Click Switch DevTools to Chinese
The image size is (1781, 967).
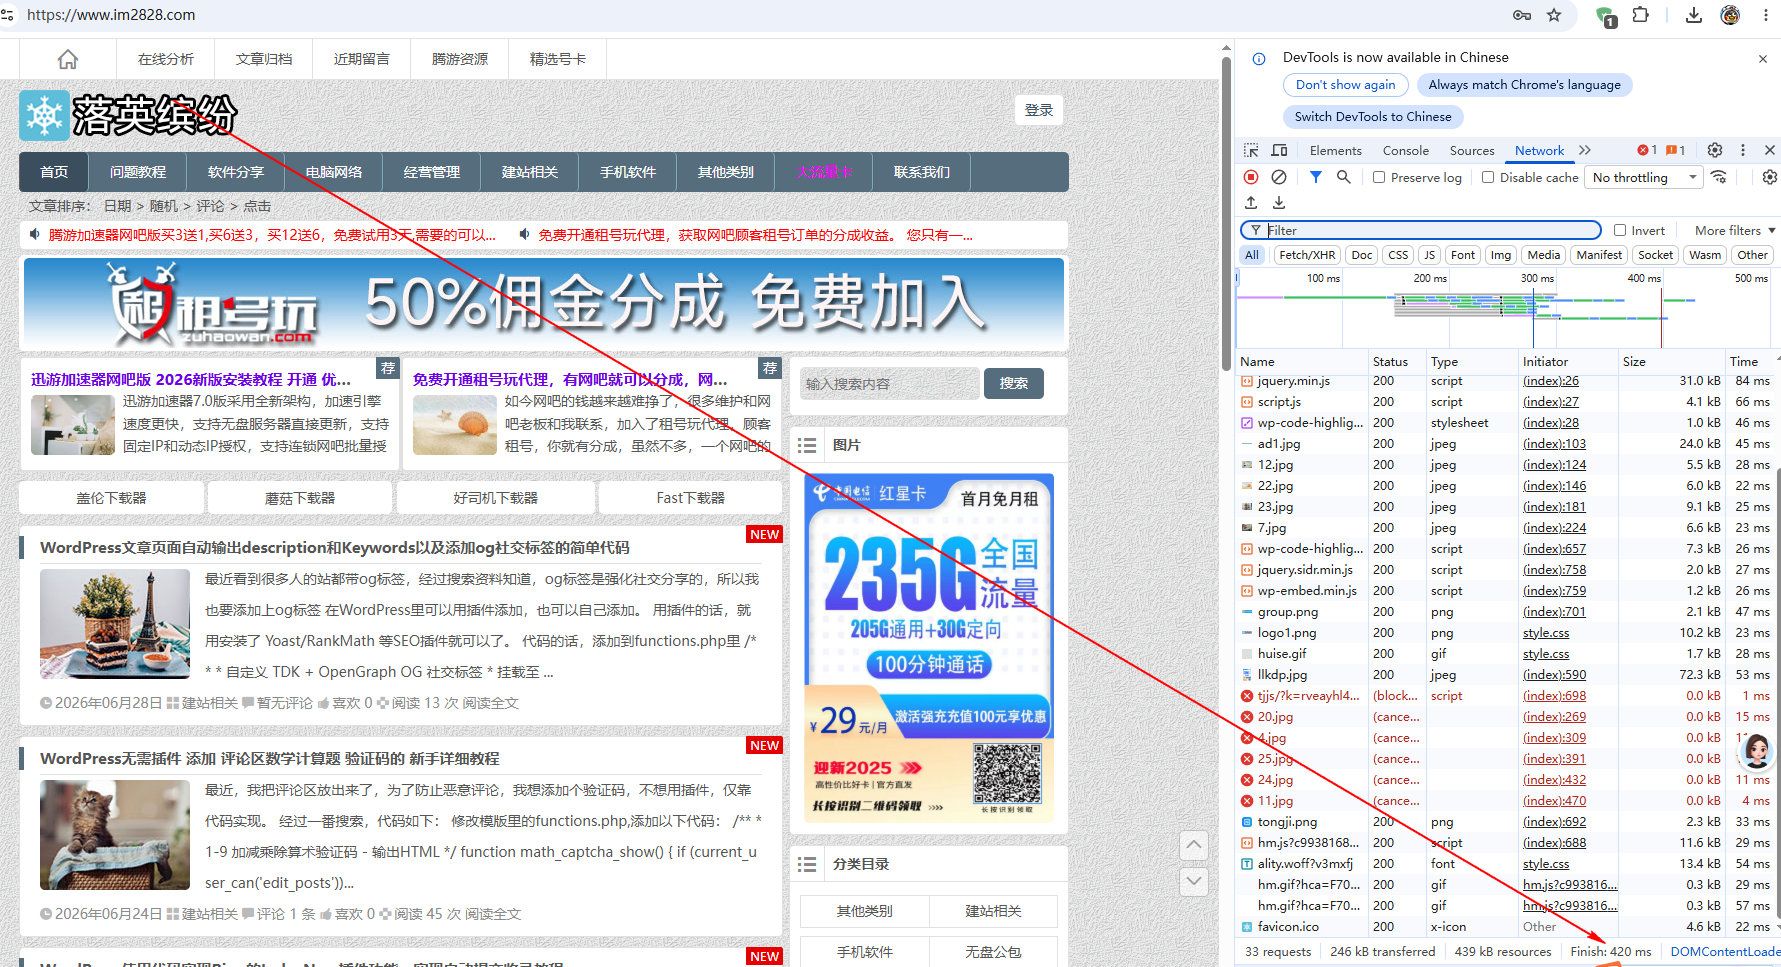1373,117
